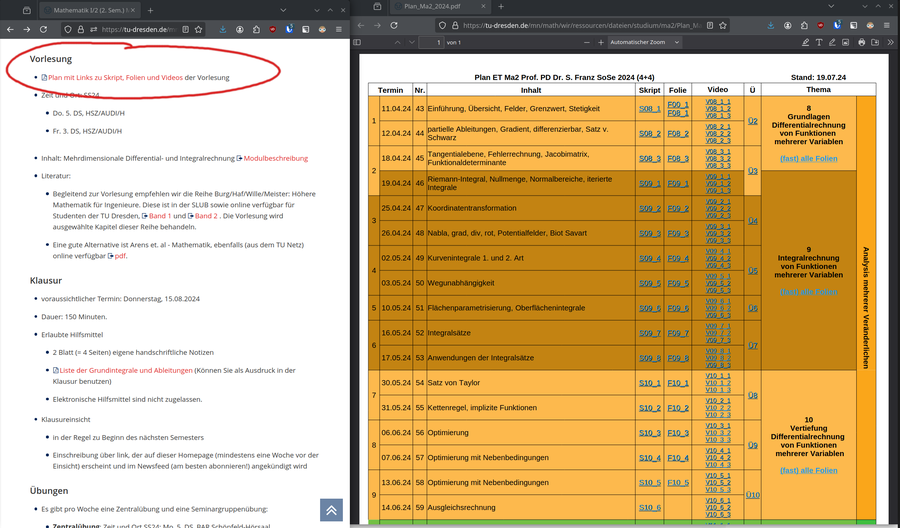The height and width of the screenshot is (528, 900).
Task: Open the Band 1 link
Action: (x=160, y=216)
